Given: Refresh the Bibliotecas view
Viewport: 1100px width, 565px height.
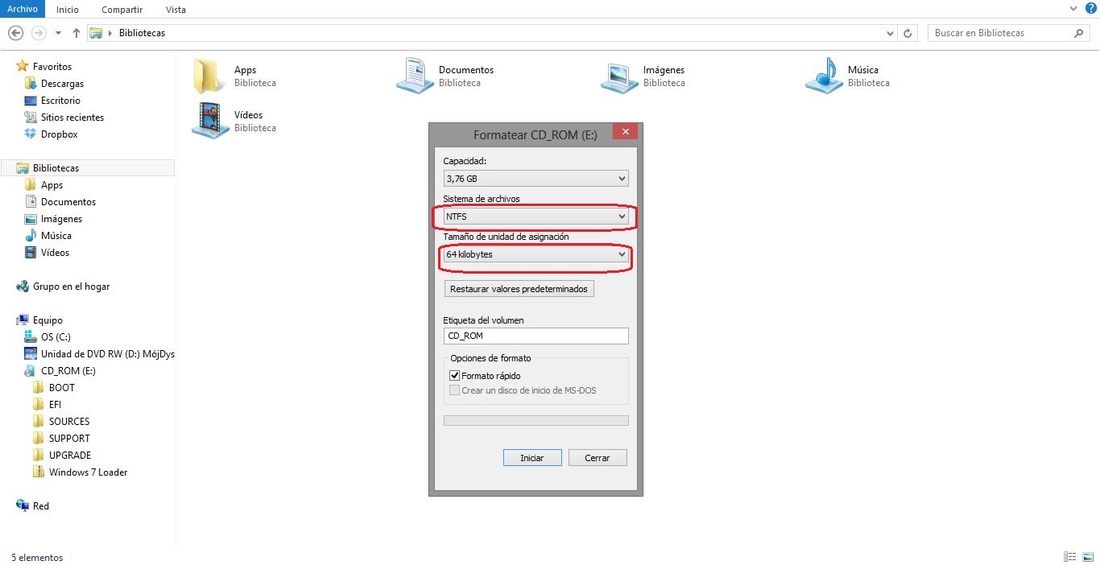Looking at the screenshot, I should pos(908,33).
